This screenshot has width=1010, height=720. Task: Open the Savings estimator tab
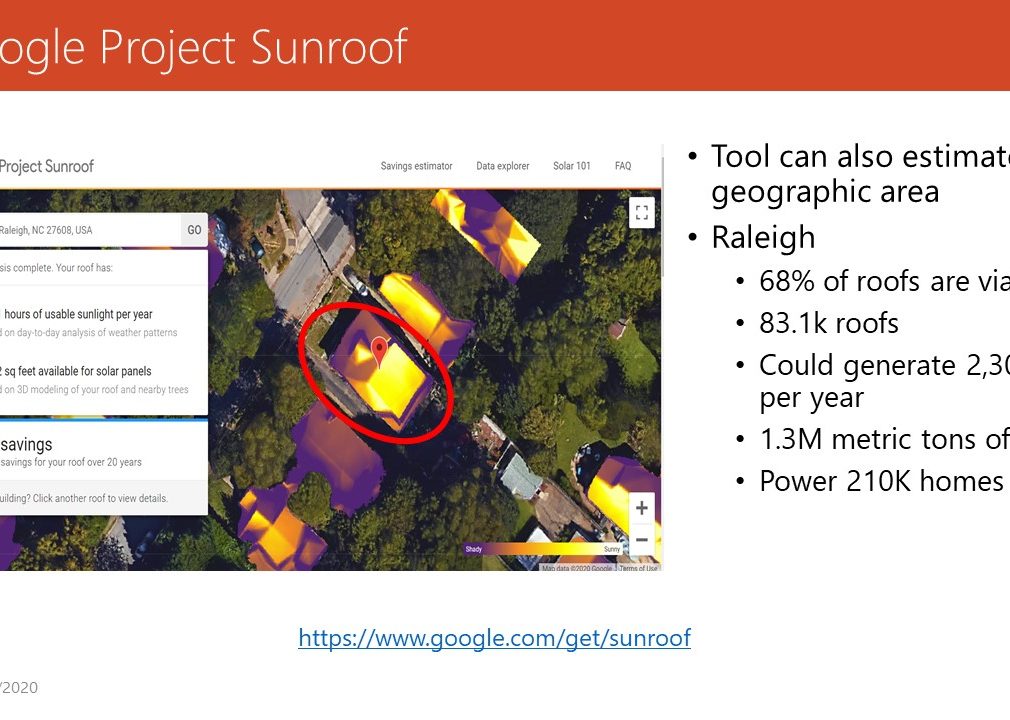click(416, 166)
